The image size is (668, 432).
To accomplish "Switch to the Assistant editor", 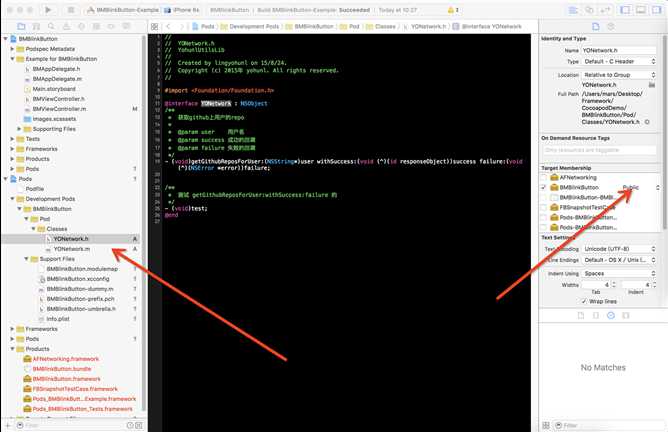I will pyautogui.click(x=589, y=10).
